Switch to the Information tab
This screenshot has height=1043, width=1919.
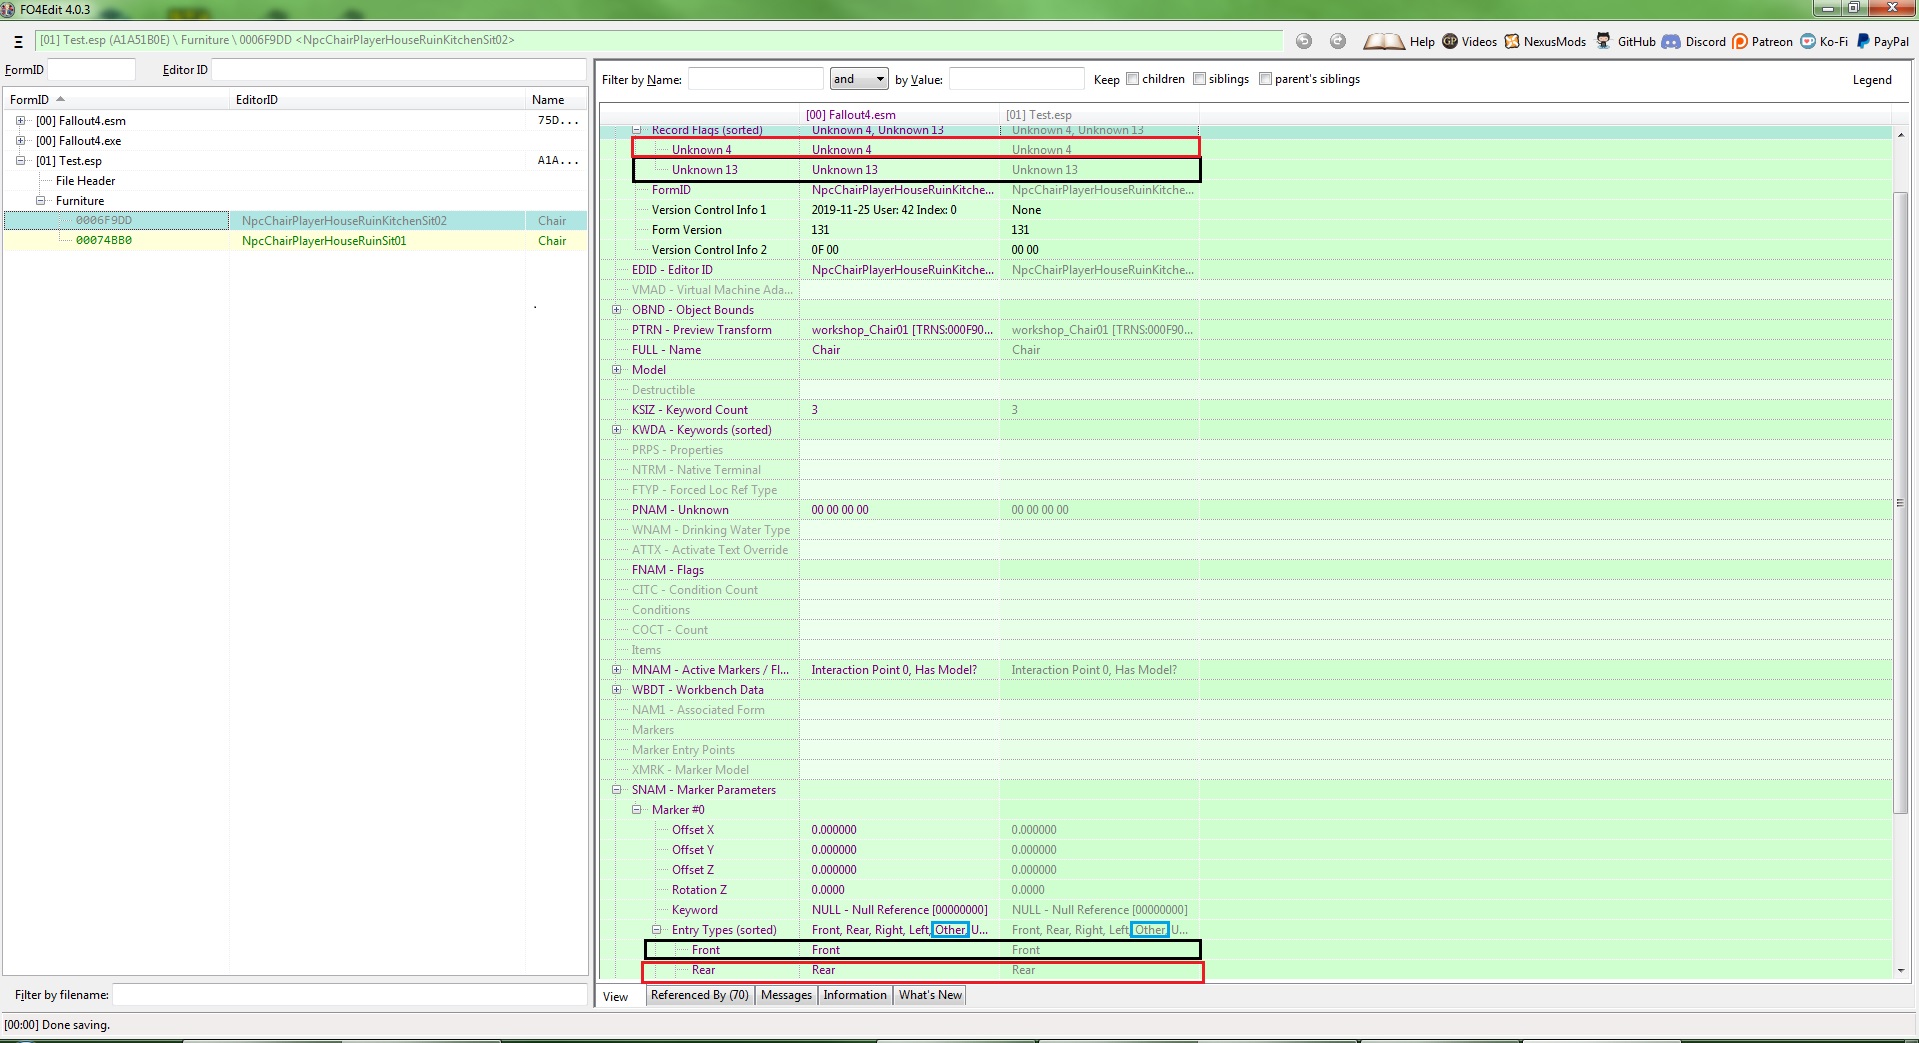click(x=855, y=995)
